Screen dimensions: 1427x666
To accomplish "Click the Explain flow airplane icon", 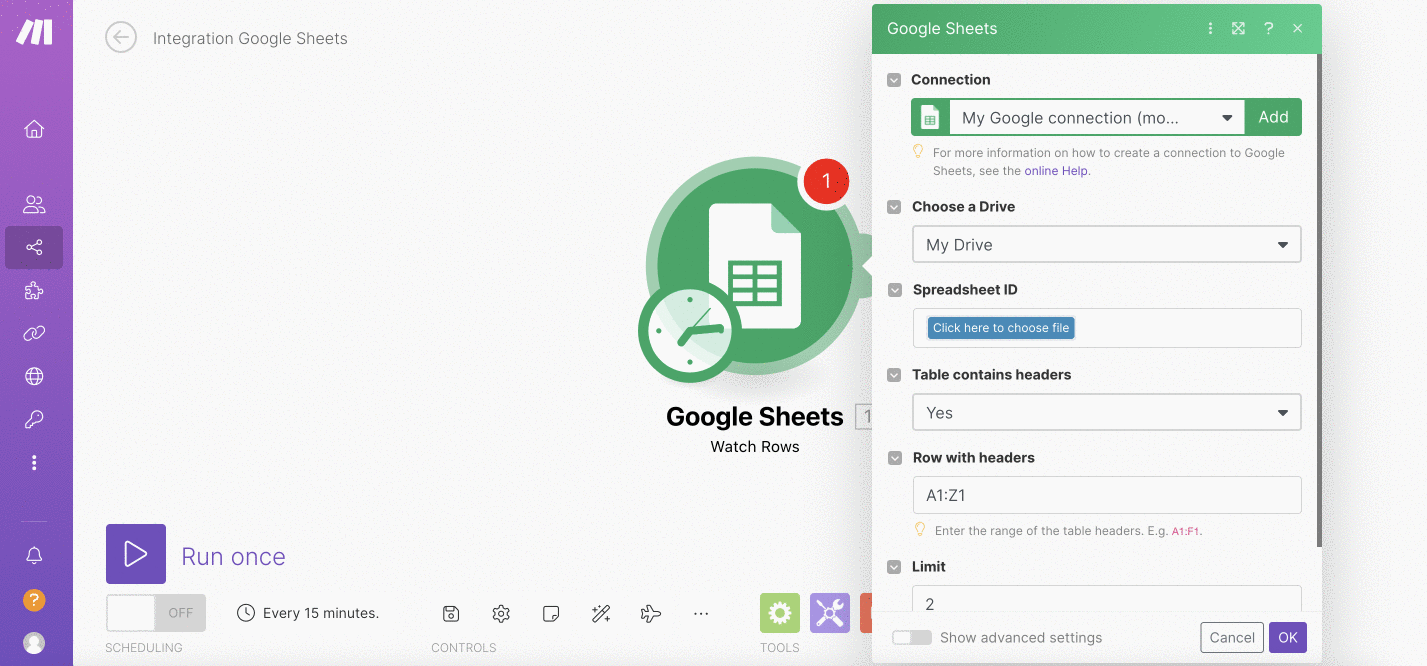I will tap(651, 614).
